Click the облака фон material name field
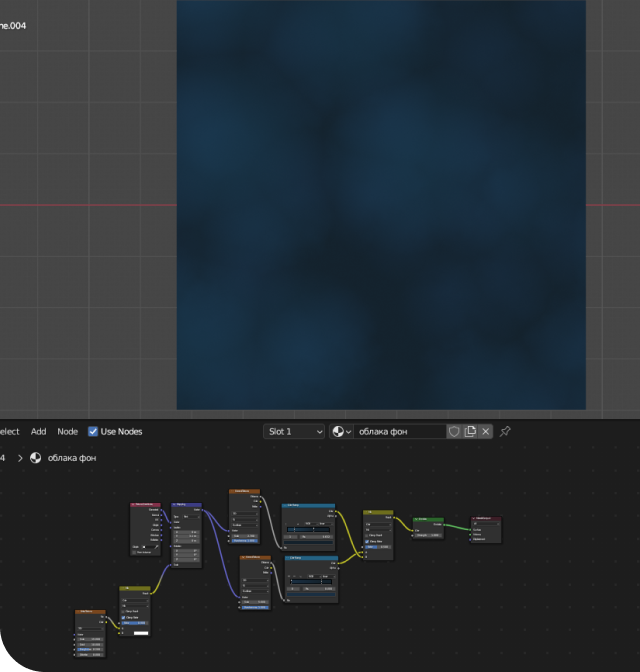Viewport: 640px width, 672px height. coord(400,431)
